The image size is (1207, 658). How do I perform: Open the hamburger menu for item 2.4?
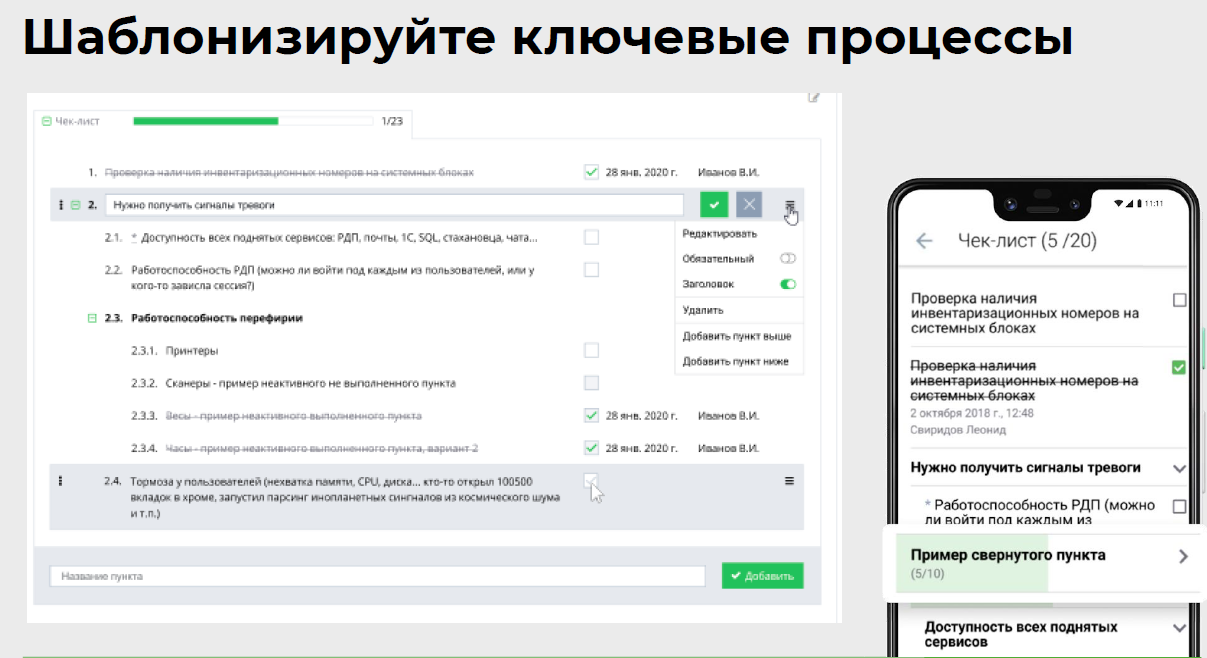(789, 481)
